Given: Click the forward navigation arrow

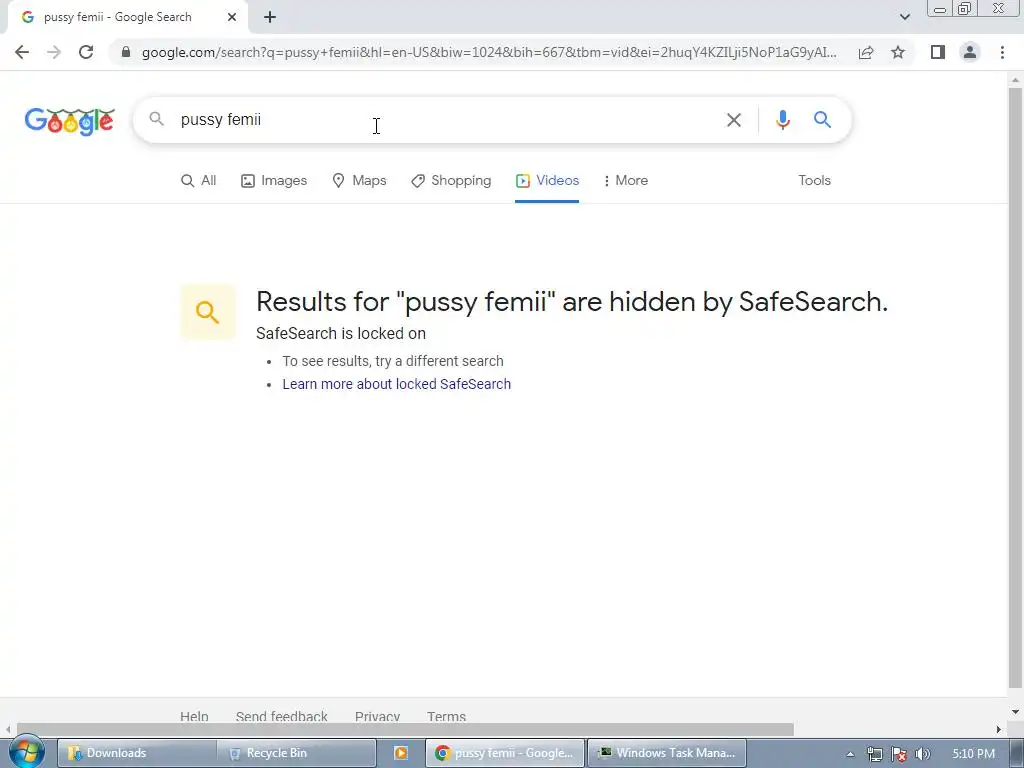Looking at the screenshot, I should (x=54, y=52).
